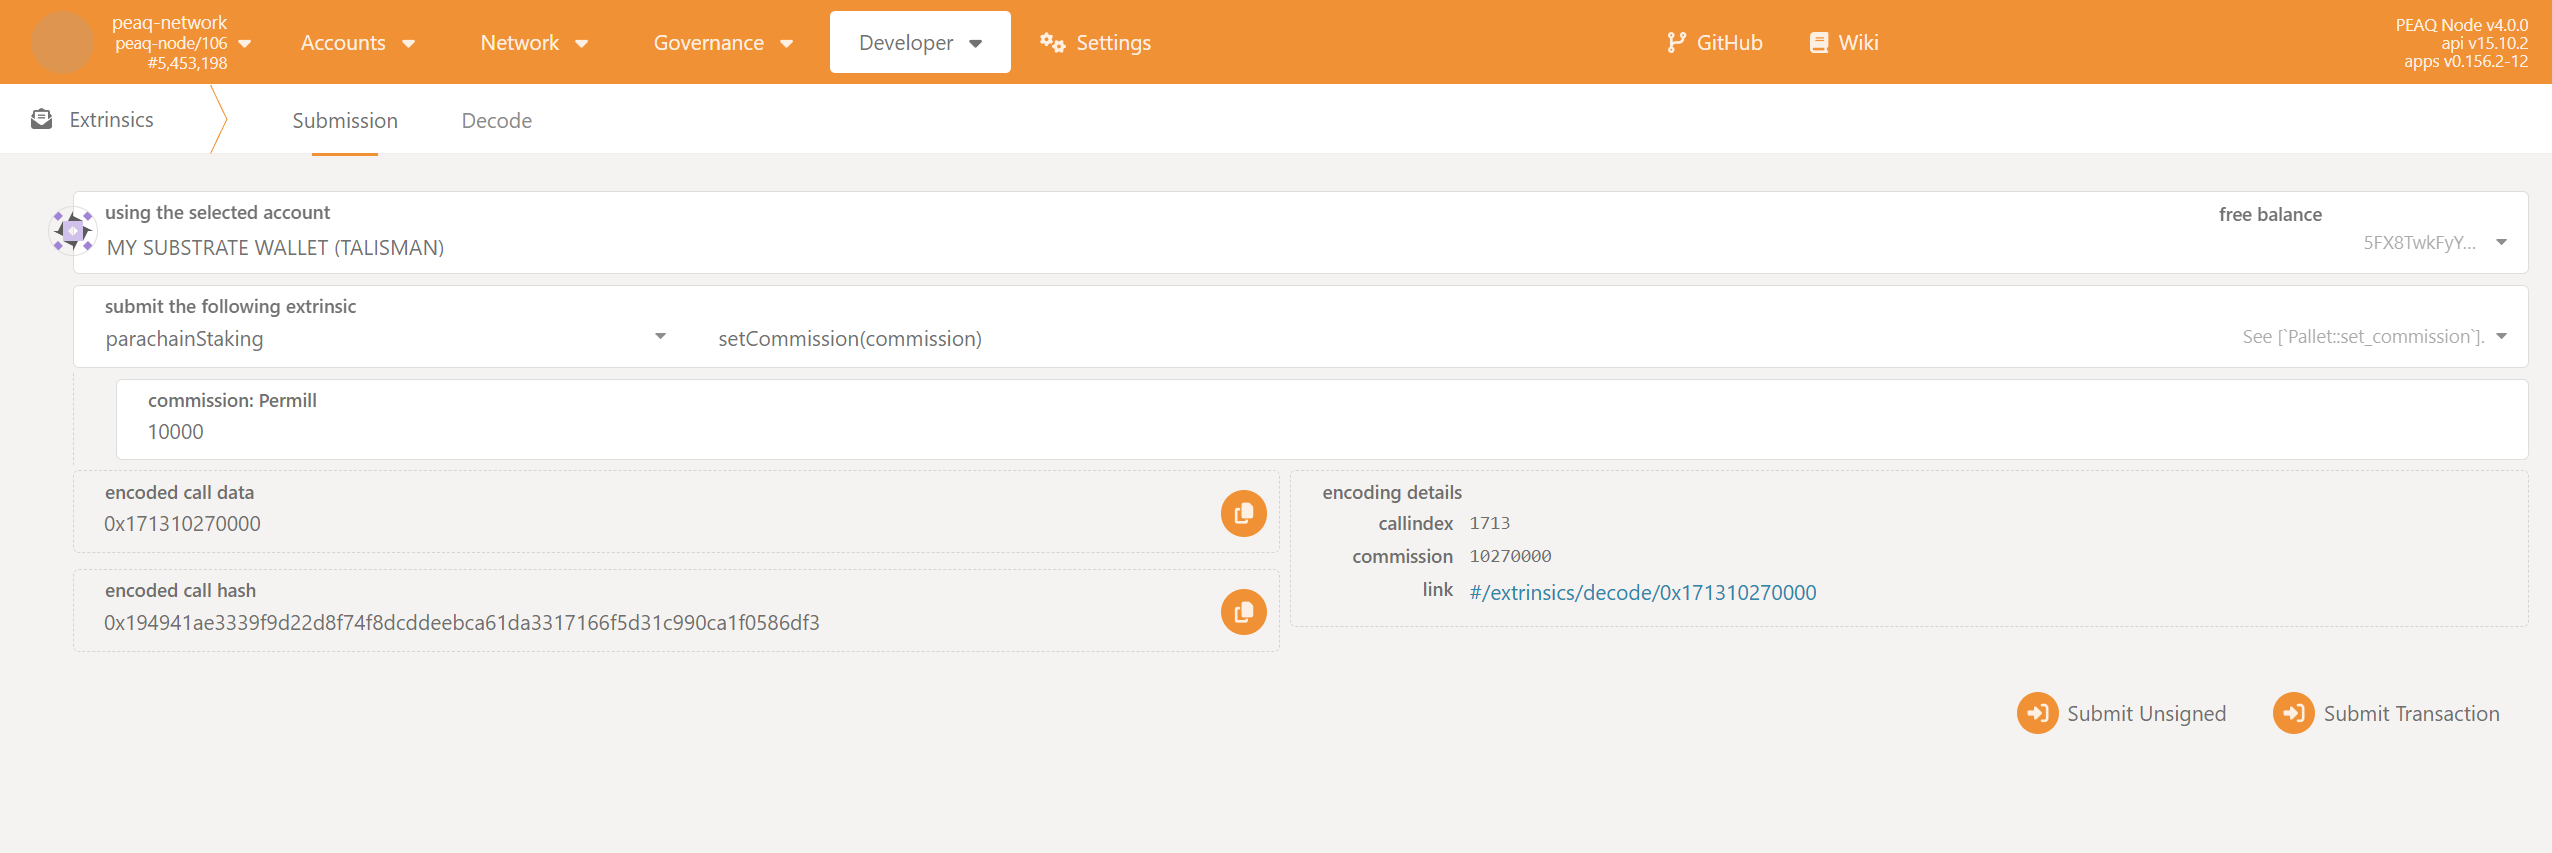Open the parachainStaking pallet dropdown
Viewport: 2552px width, 853px height.
point(385,338)
